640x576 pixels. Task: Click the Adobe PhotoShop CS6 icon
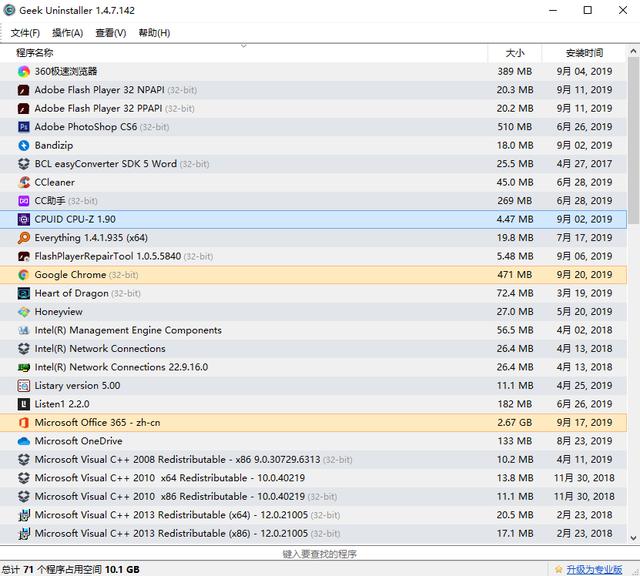[25, 127]
